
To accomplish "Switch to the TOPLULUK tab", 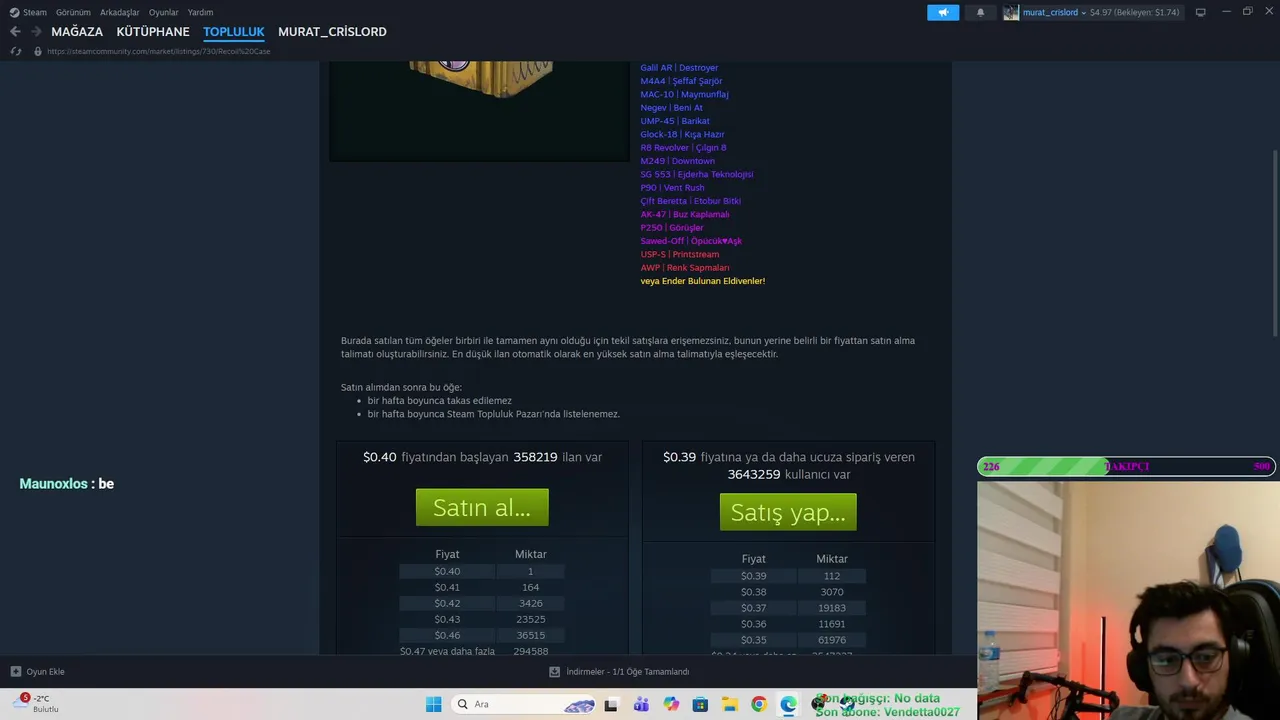I will pos(234,32).
